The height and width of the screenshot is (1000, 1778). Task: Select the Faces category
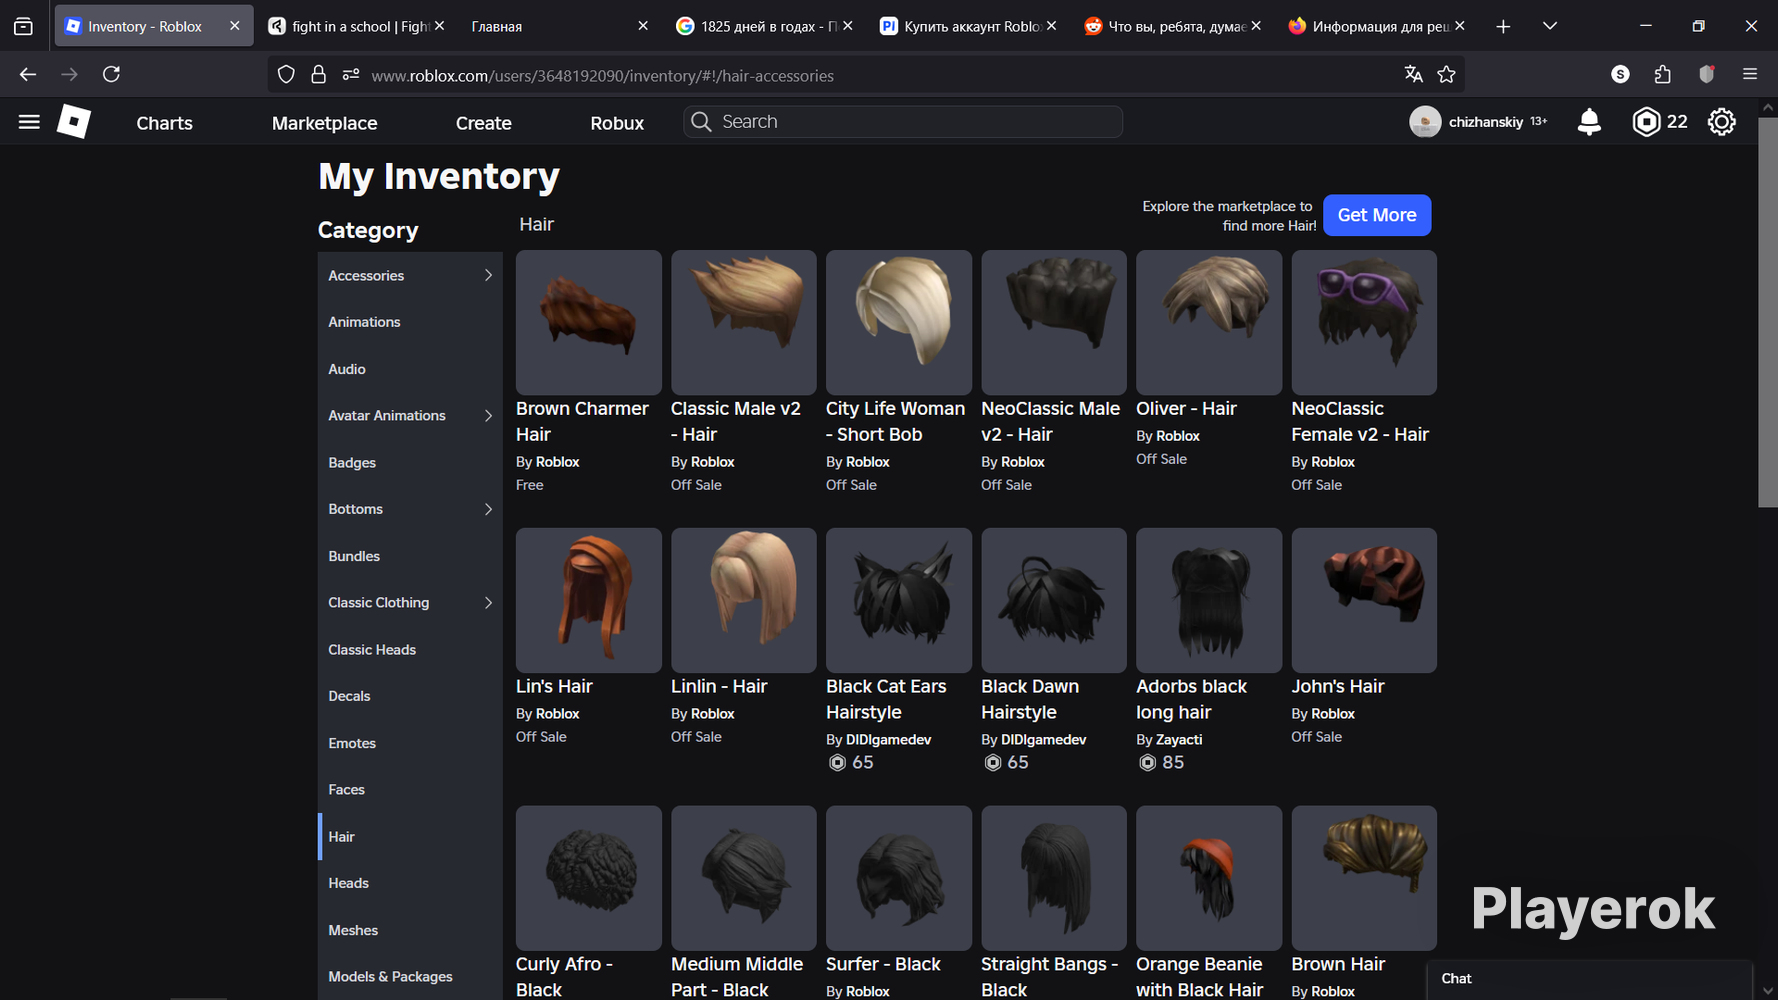coord(410,790)
